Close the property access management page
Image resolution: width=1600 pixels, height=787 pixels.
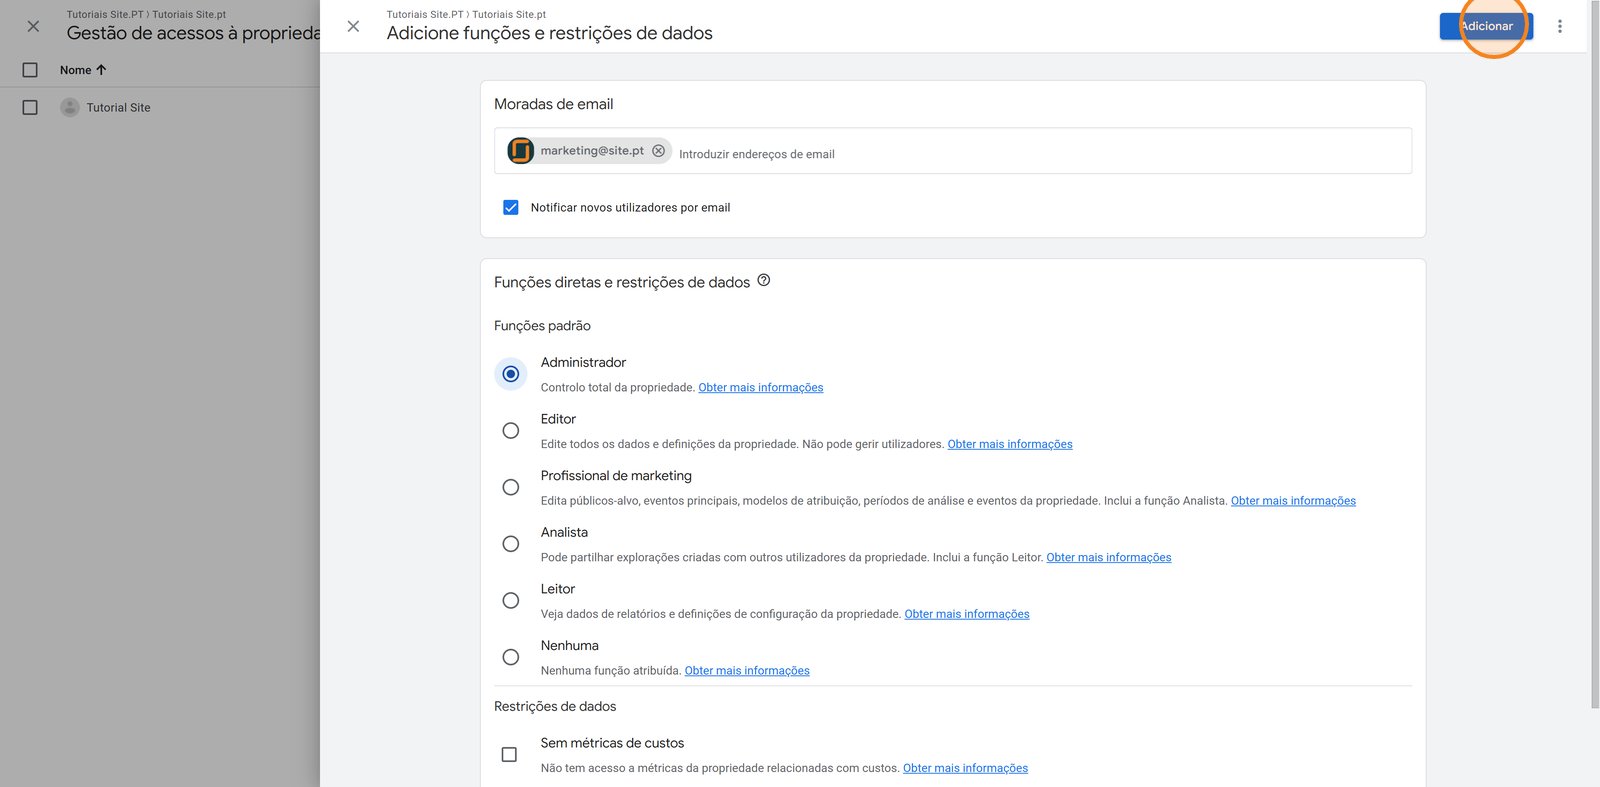coord(33,26)
